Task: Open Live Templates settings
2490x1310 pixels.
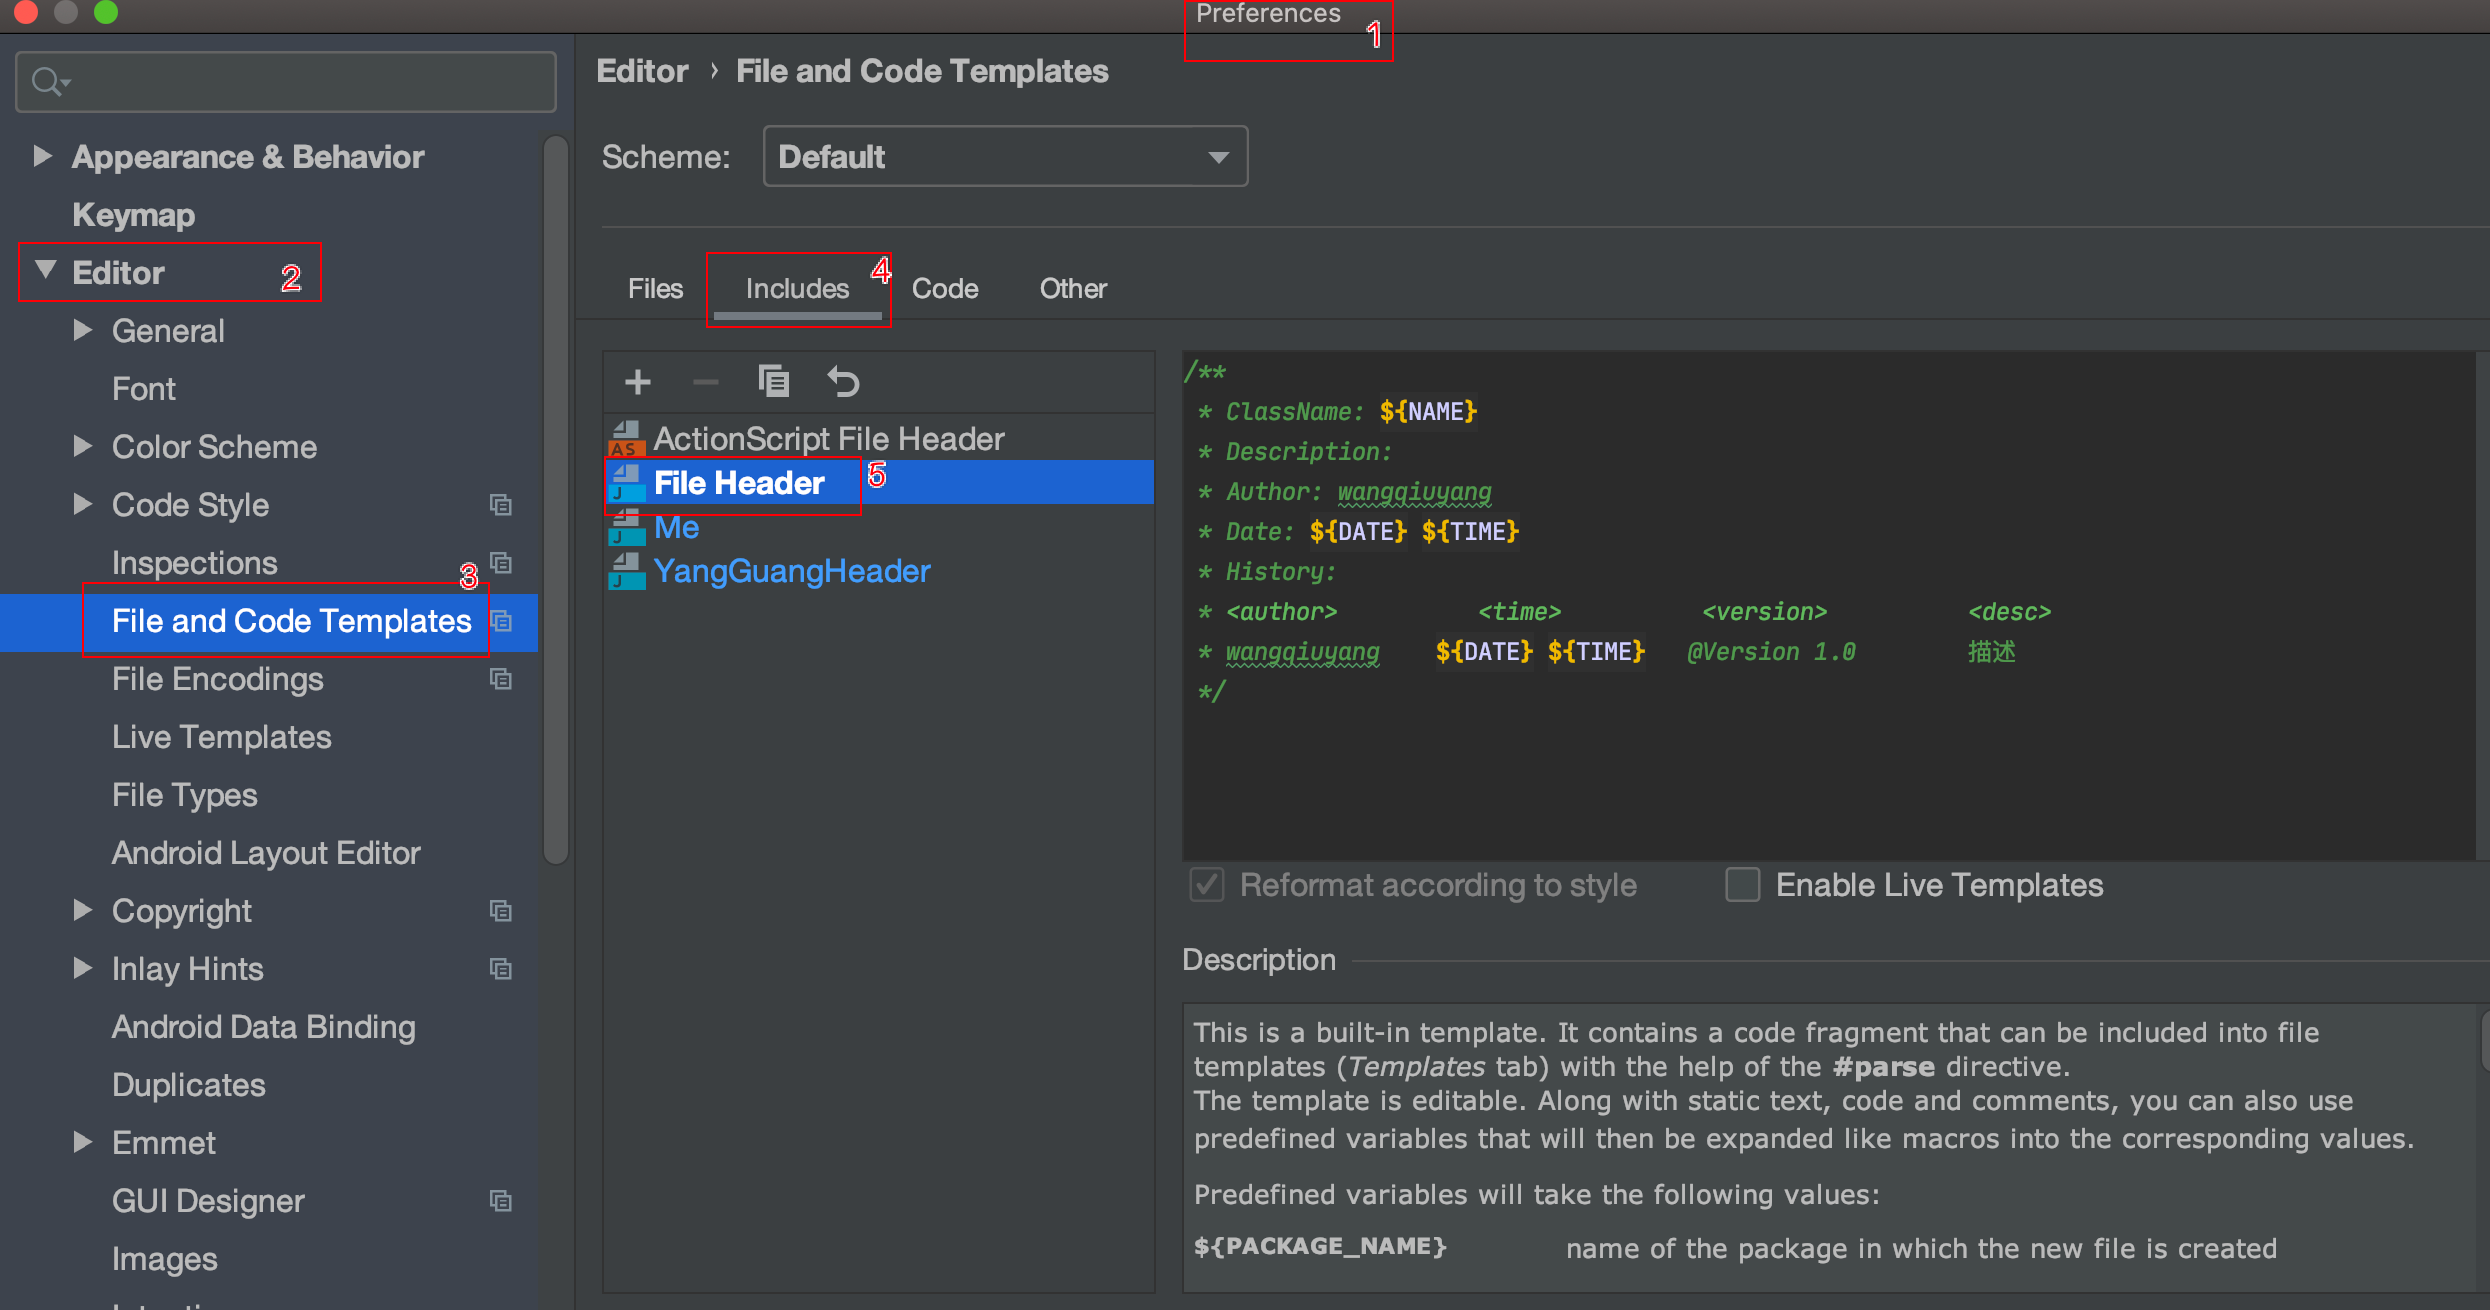Action: pyautogui.click(x=221, y=737)
